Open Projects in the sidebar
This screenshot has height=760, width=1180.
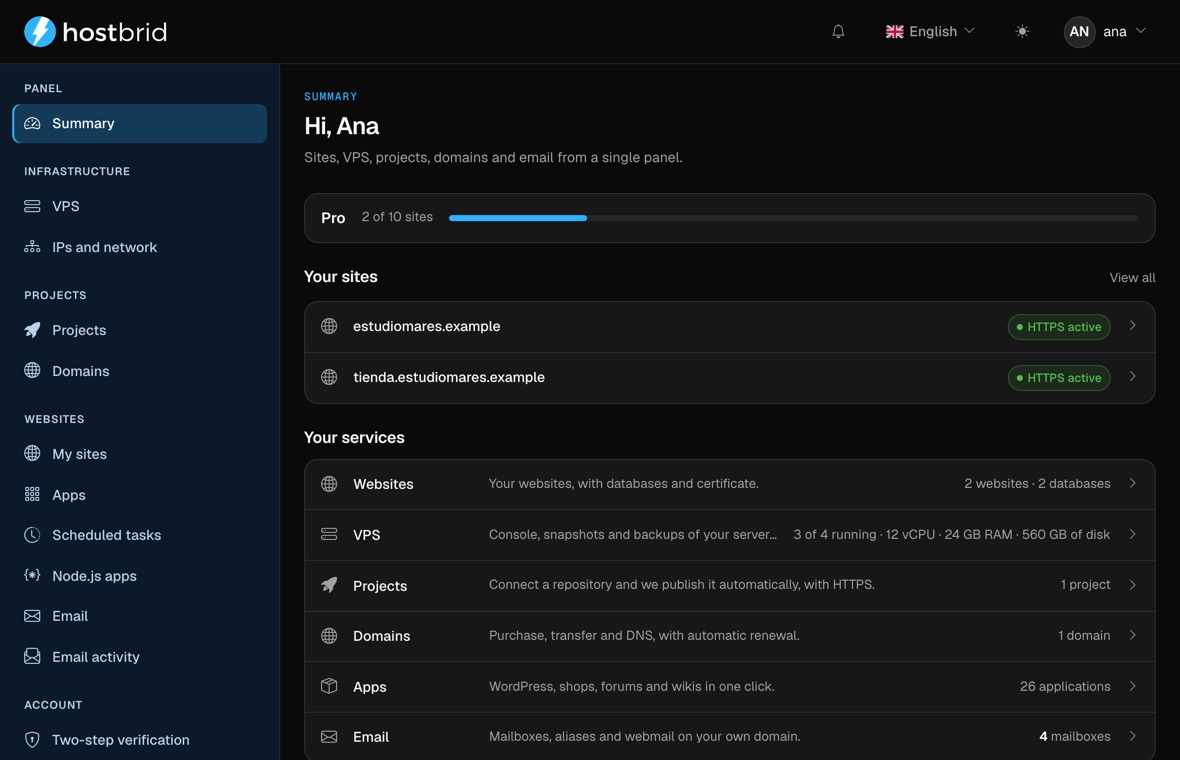coord(140,330)
